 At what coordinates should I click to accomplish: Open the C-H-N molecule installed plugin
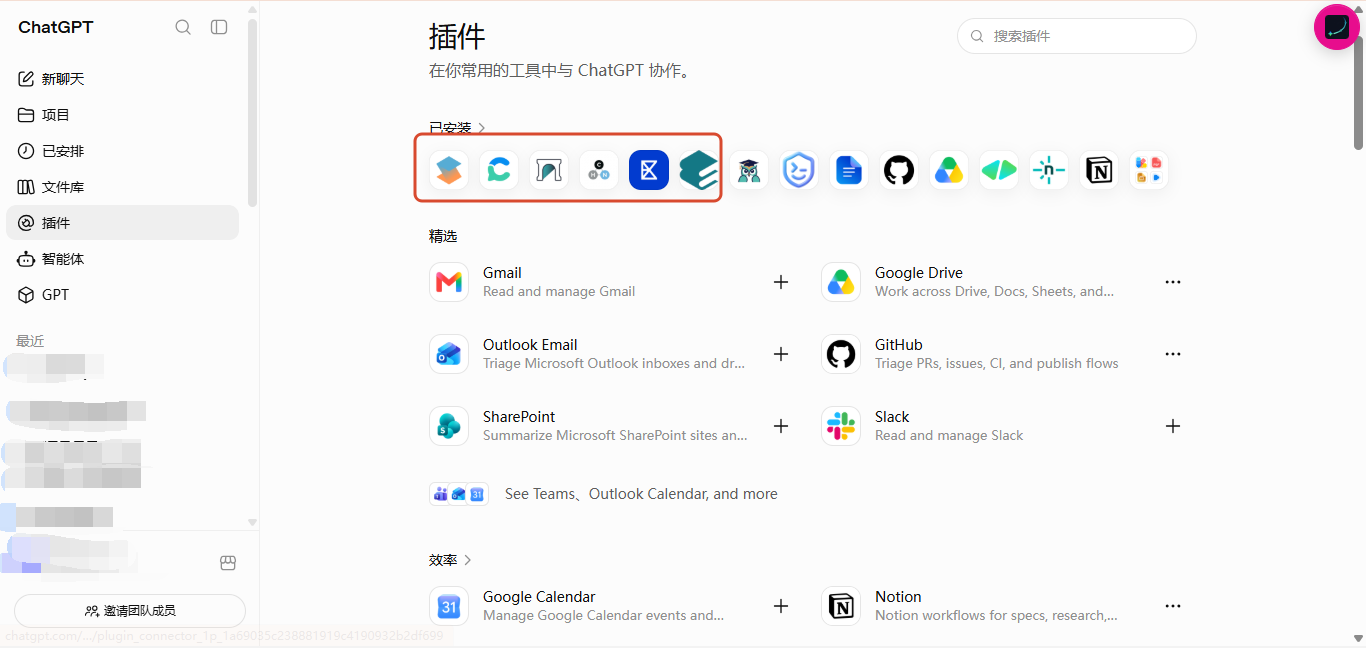(x=599, y=170)
